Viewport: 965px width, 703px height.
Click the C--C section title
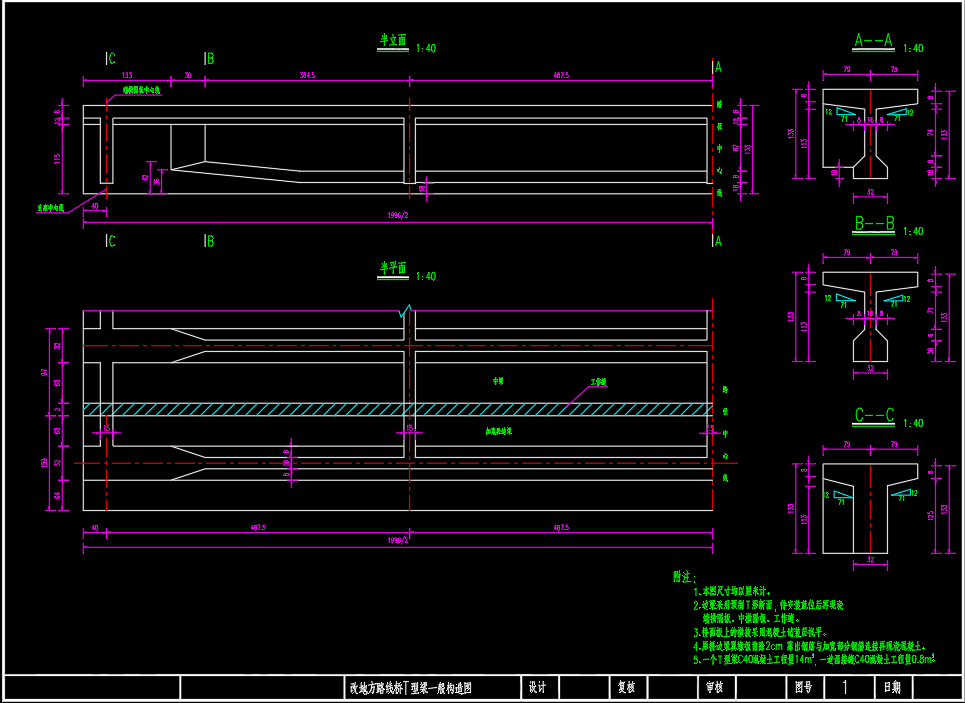(x=873, y=416)
